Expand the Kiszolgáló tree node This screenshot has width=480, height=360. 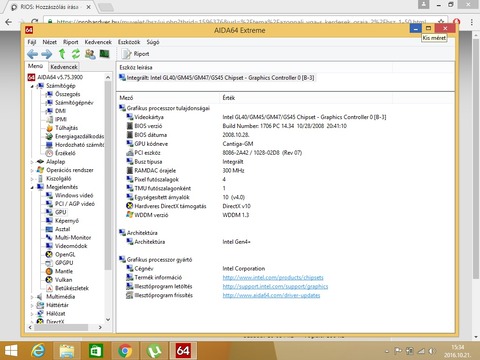click(32, 179)
